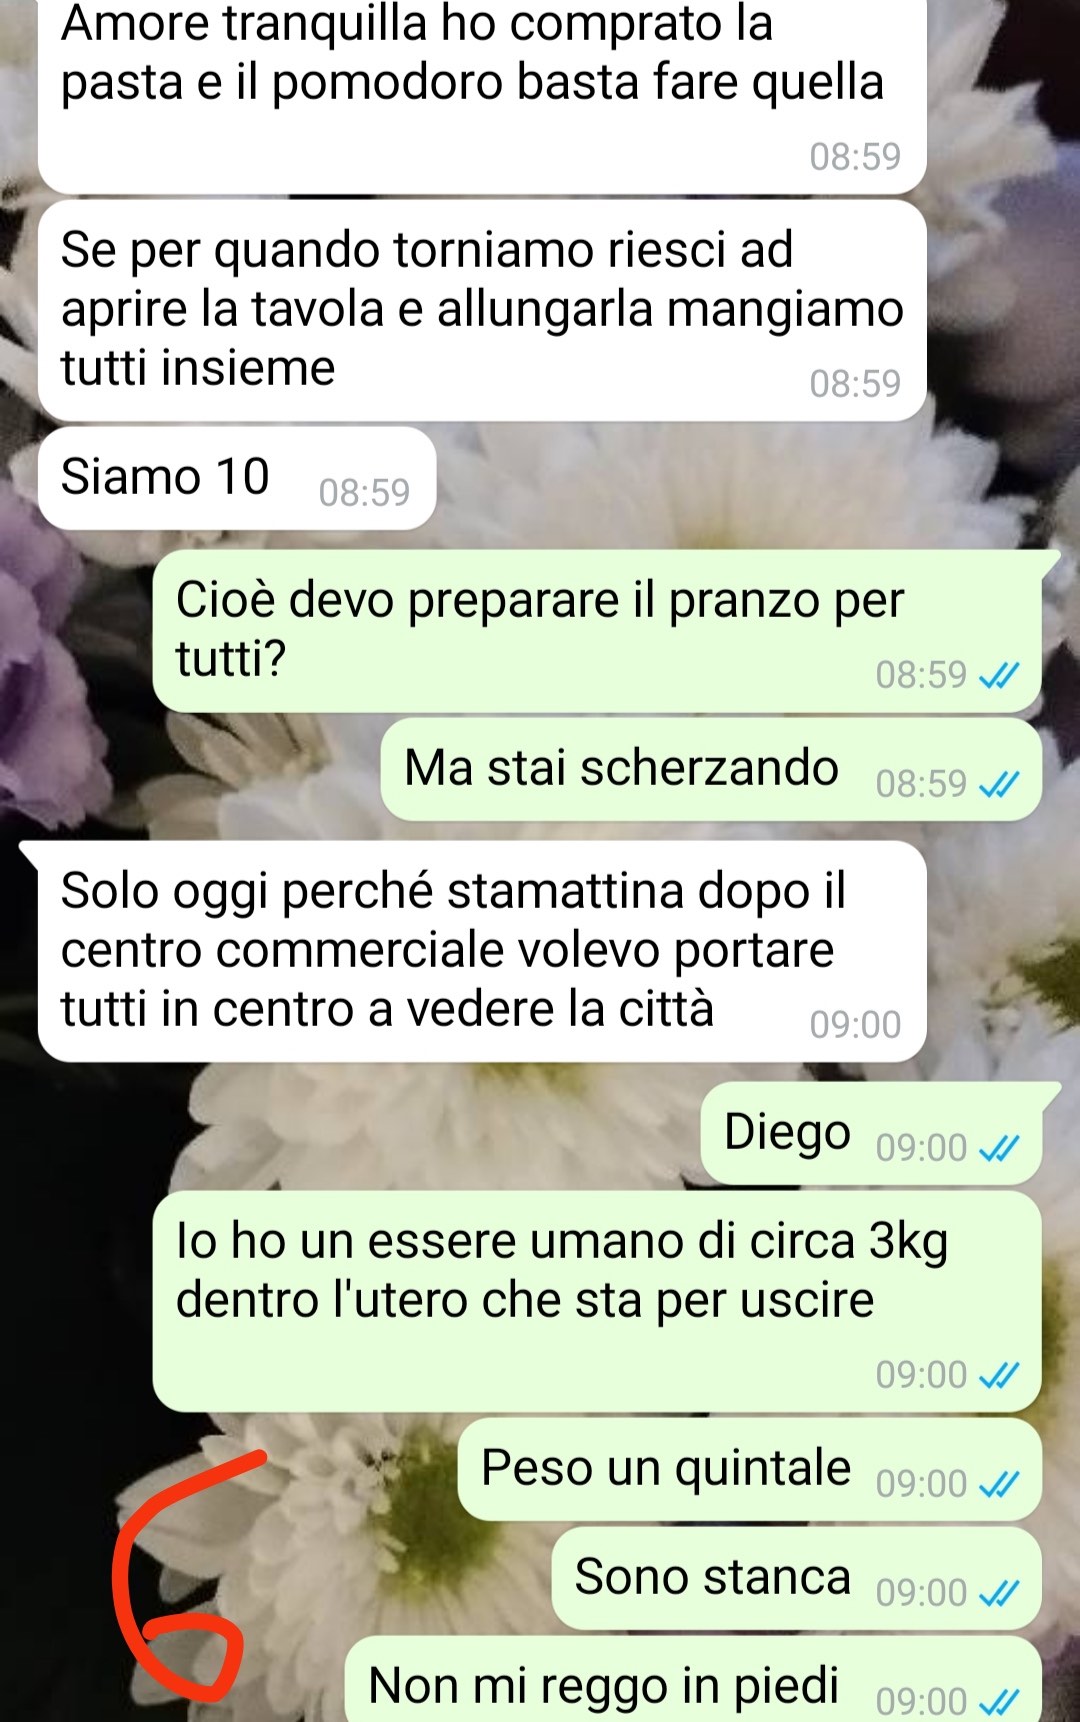Screen dimensions: 1080x1722
Task: Tap the read ticks on 'Sono stanca'
Action: point(998,1594)
